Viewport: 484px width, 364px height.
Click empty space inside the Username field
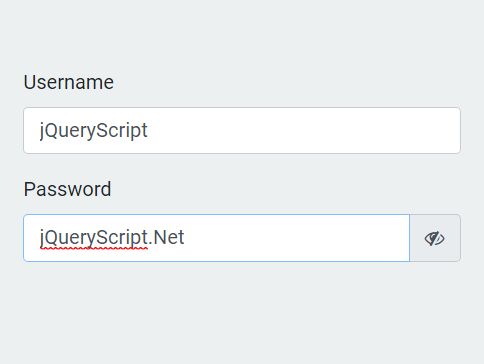[300, 130]
